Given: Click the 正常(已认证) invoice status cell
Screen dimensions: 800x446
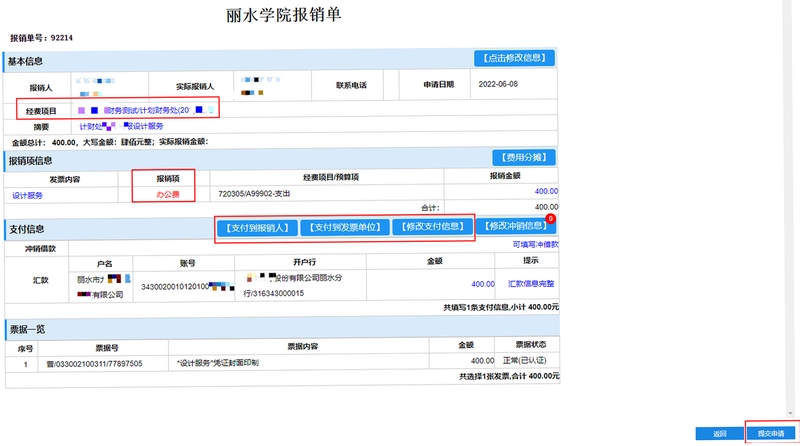Looking at the screenshot, I should (x=524, y=360).
